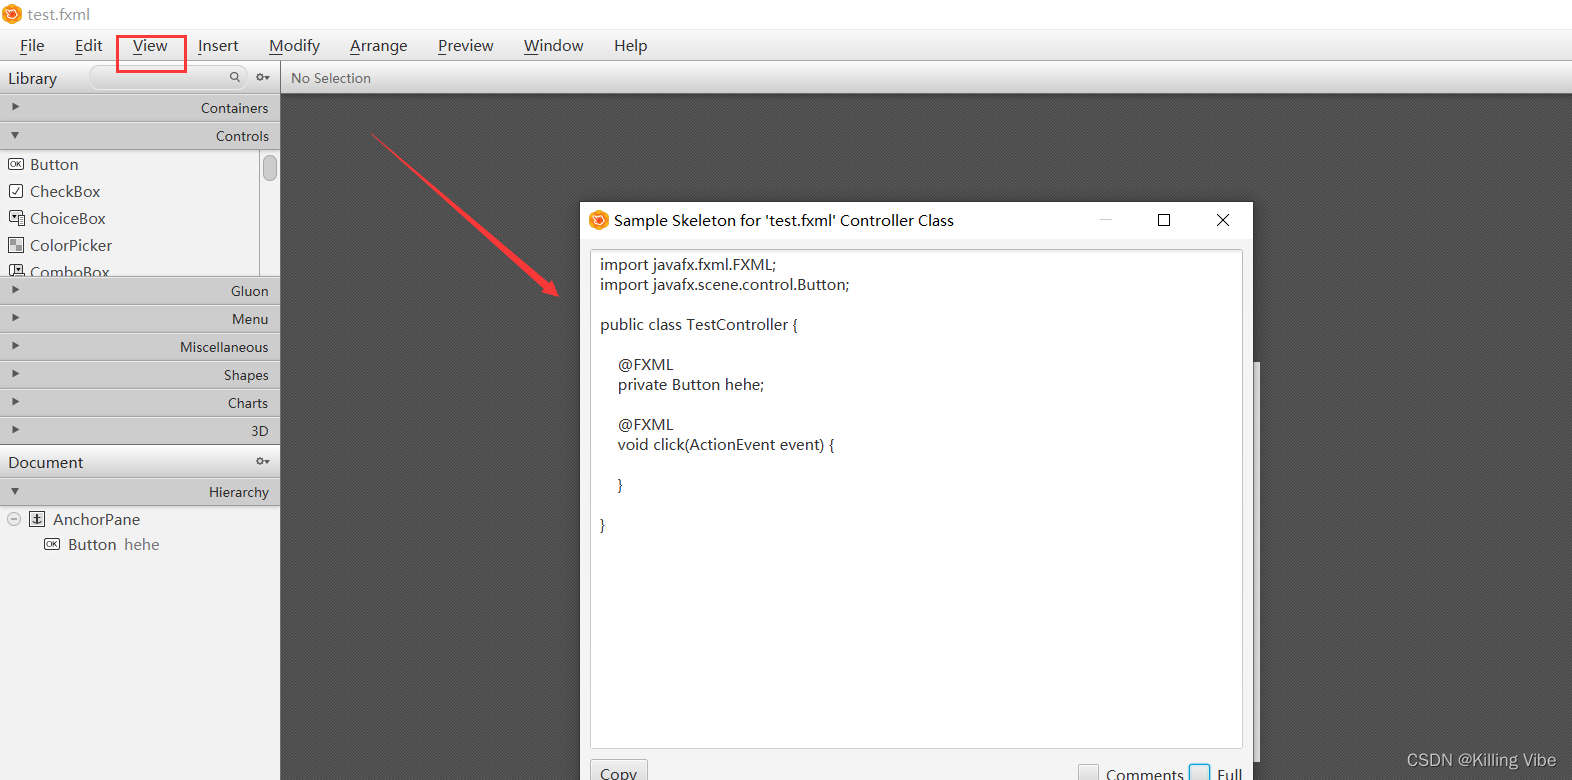Click the 'private Button hehe;' code line

tap(691, 384)
